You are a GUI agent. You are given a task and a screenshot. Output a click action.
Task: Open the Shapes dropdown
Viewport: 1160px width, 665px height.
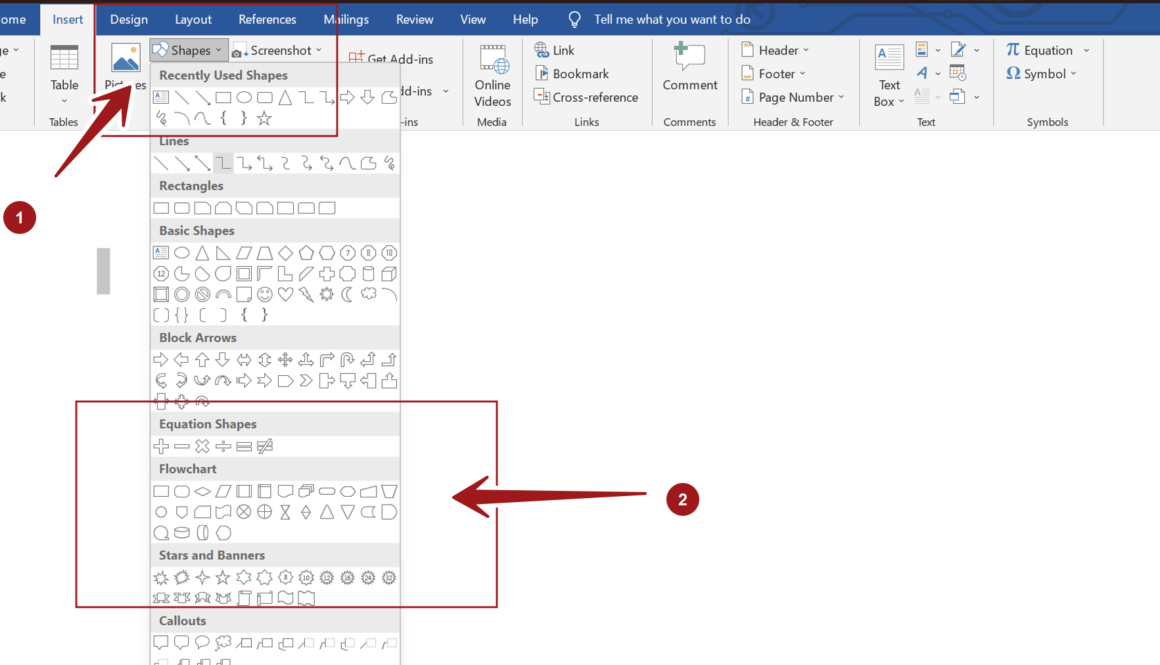186,50
